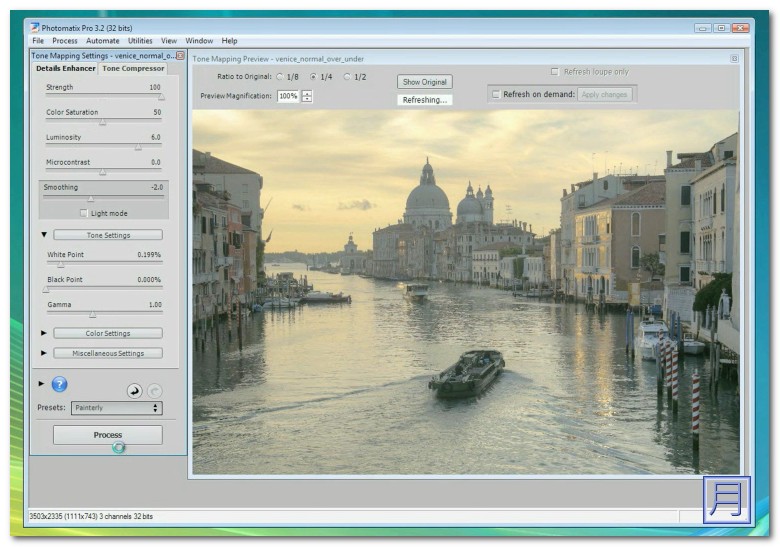The image size is (780, 547).
Task: Click the undo arrow icon above Presets
Action: [x=134, y=391]
